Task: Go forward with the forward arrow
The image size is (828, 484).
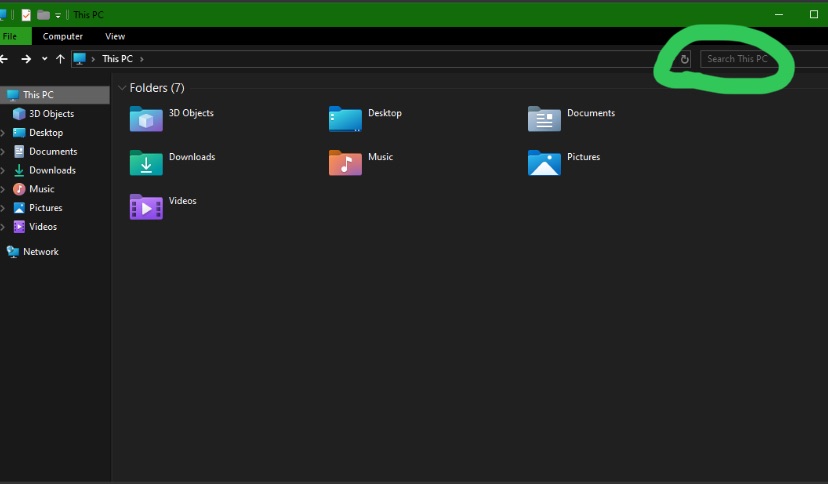Action: click(26, 59)
